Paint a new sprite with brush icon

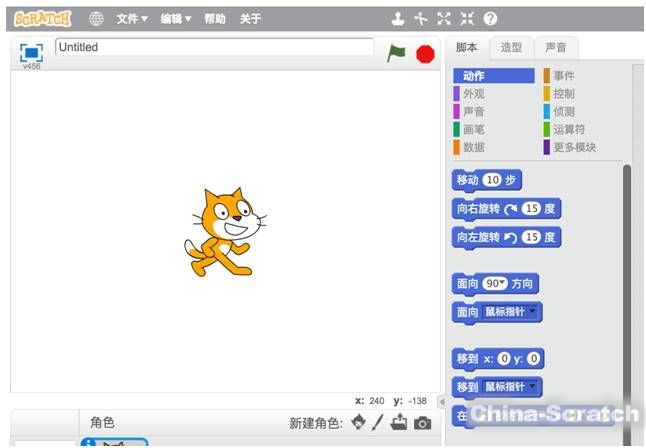click(378, 423)
